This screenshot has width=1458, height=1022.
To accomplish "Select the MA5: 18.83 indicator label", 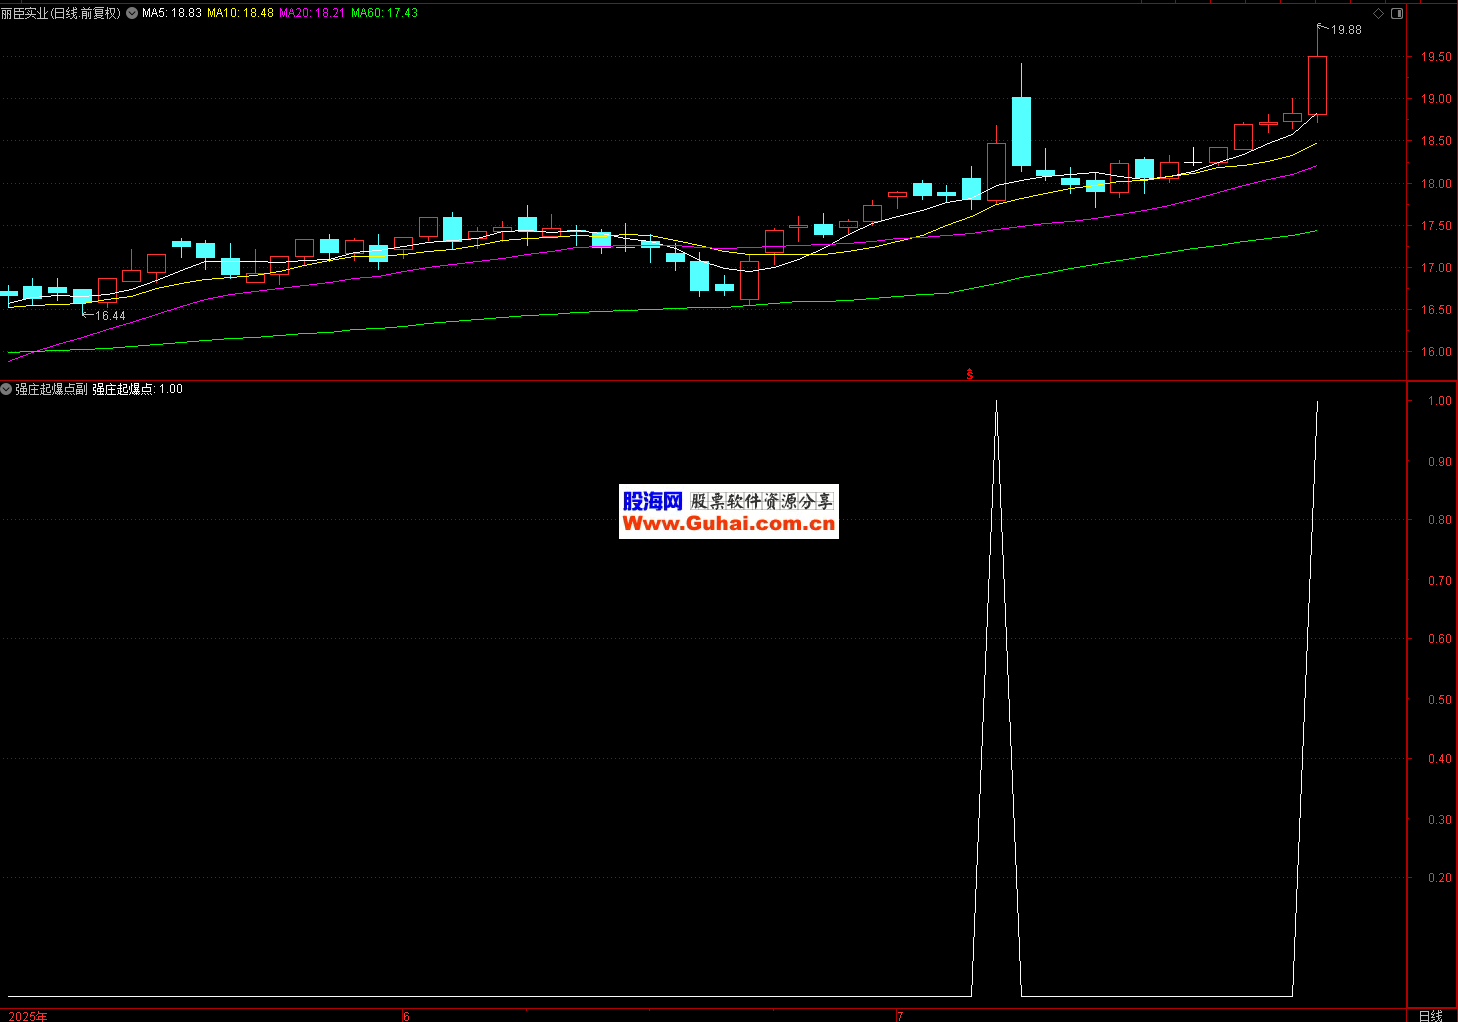I will pyautogui.click(x=172, y=13).
